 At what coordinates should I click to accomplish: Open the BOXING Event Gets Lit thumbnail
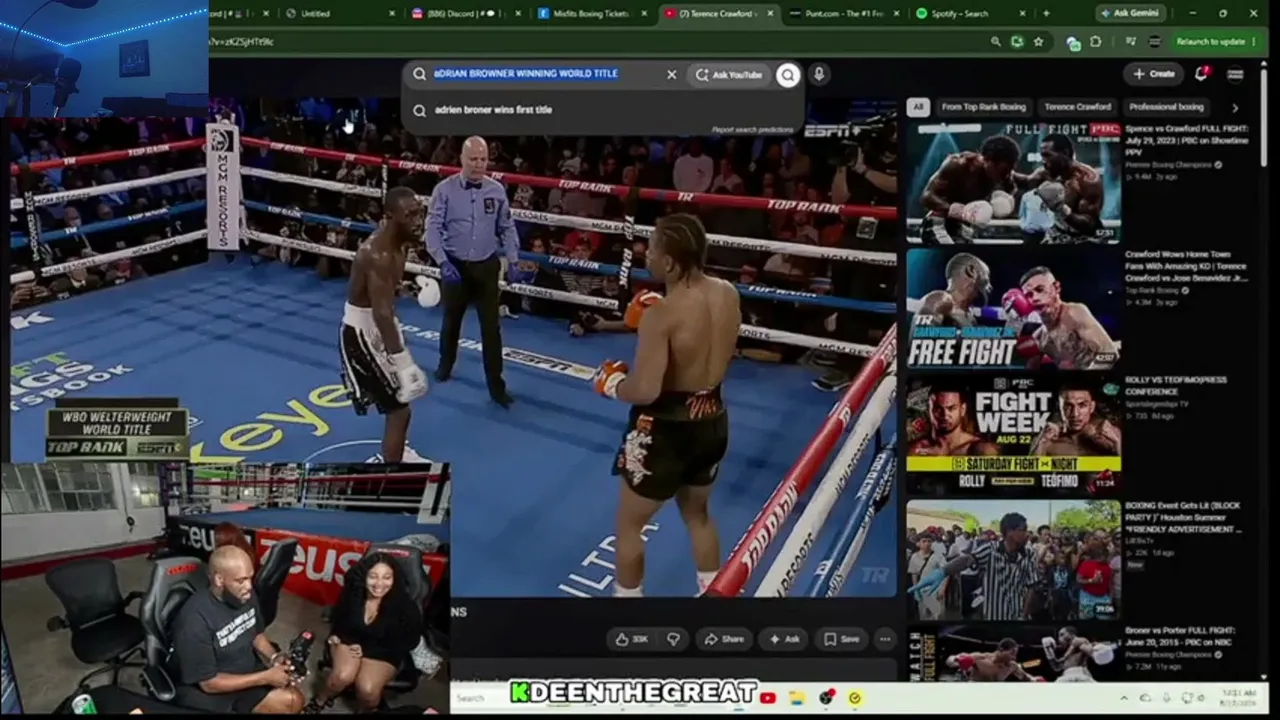pos(1013,560)
